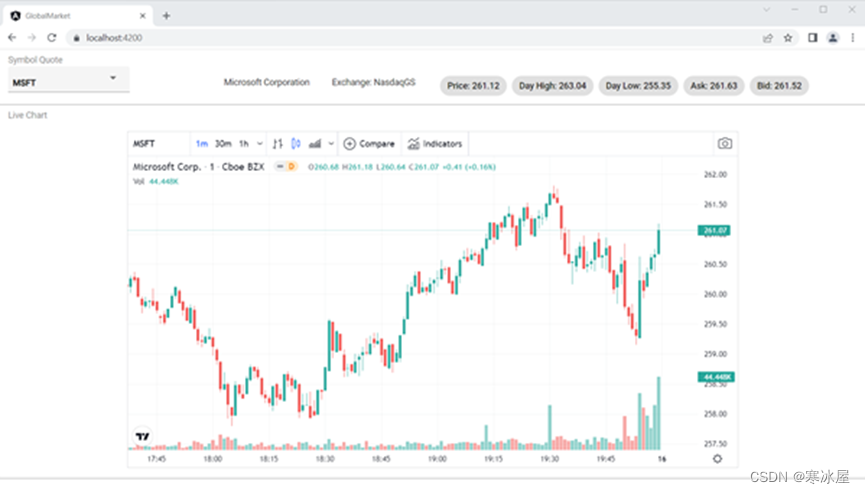View site information lock icon

pos(77,38)
